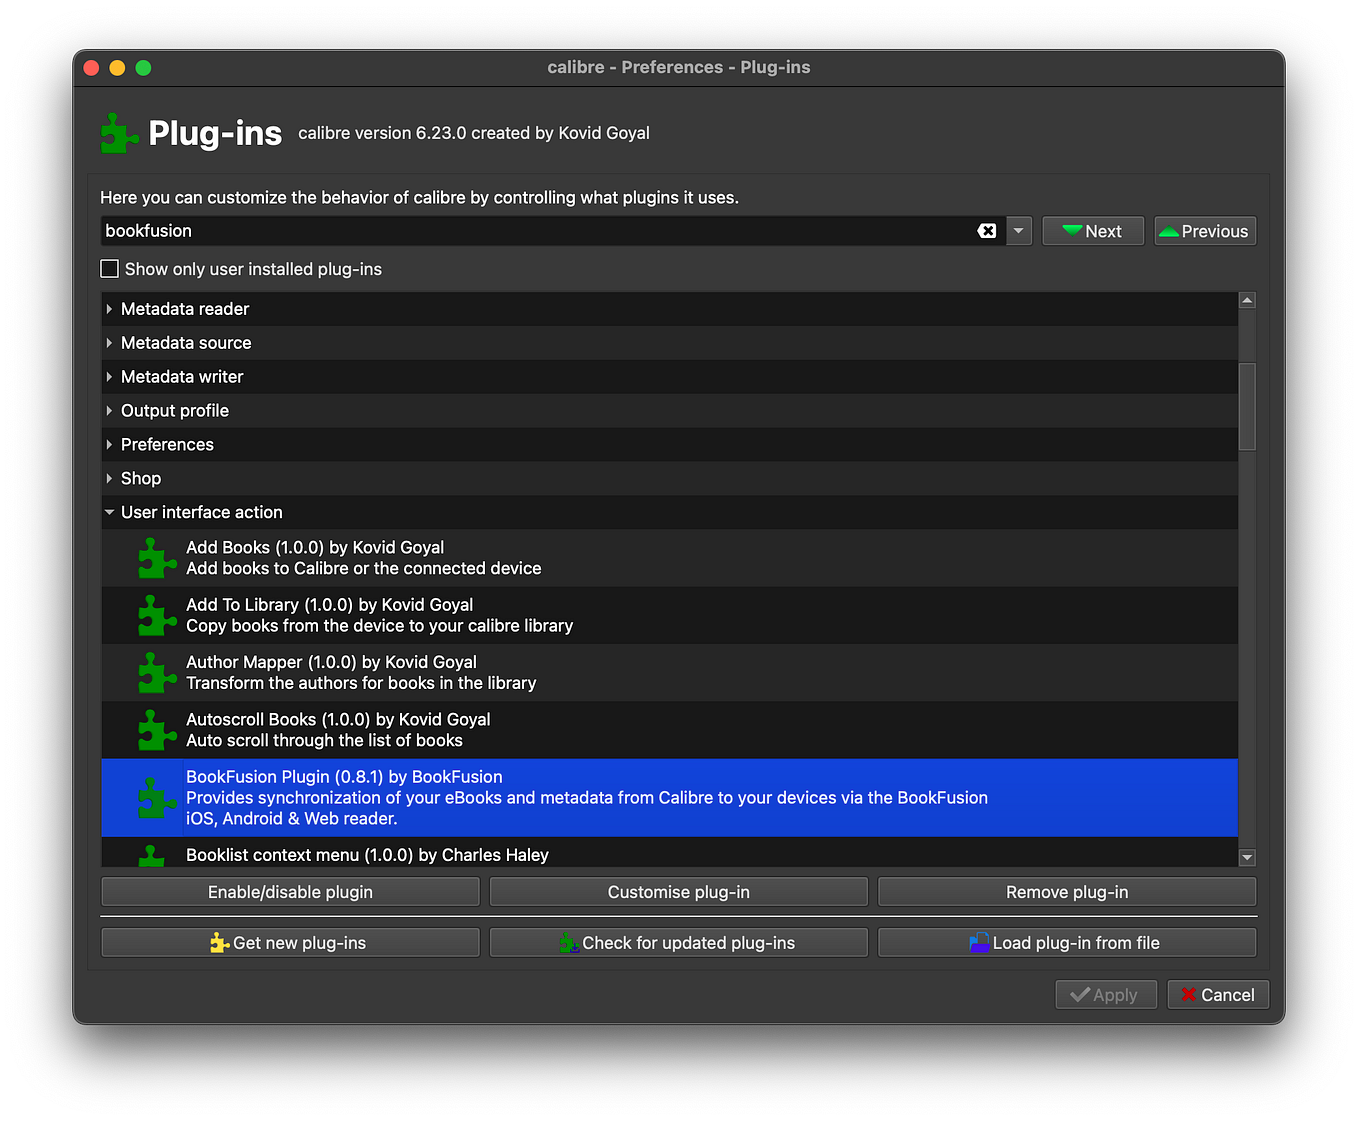Click the Plug-ins puzzle piece header icon
Screen dimensions: 1358x1121
118,132
